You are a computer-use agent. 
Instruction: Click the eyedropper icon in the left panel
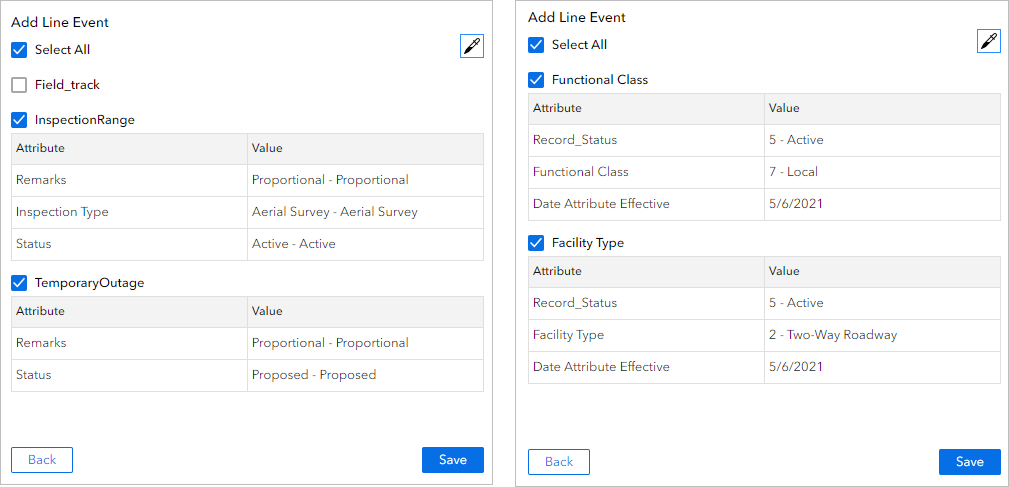coord(471,46)
